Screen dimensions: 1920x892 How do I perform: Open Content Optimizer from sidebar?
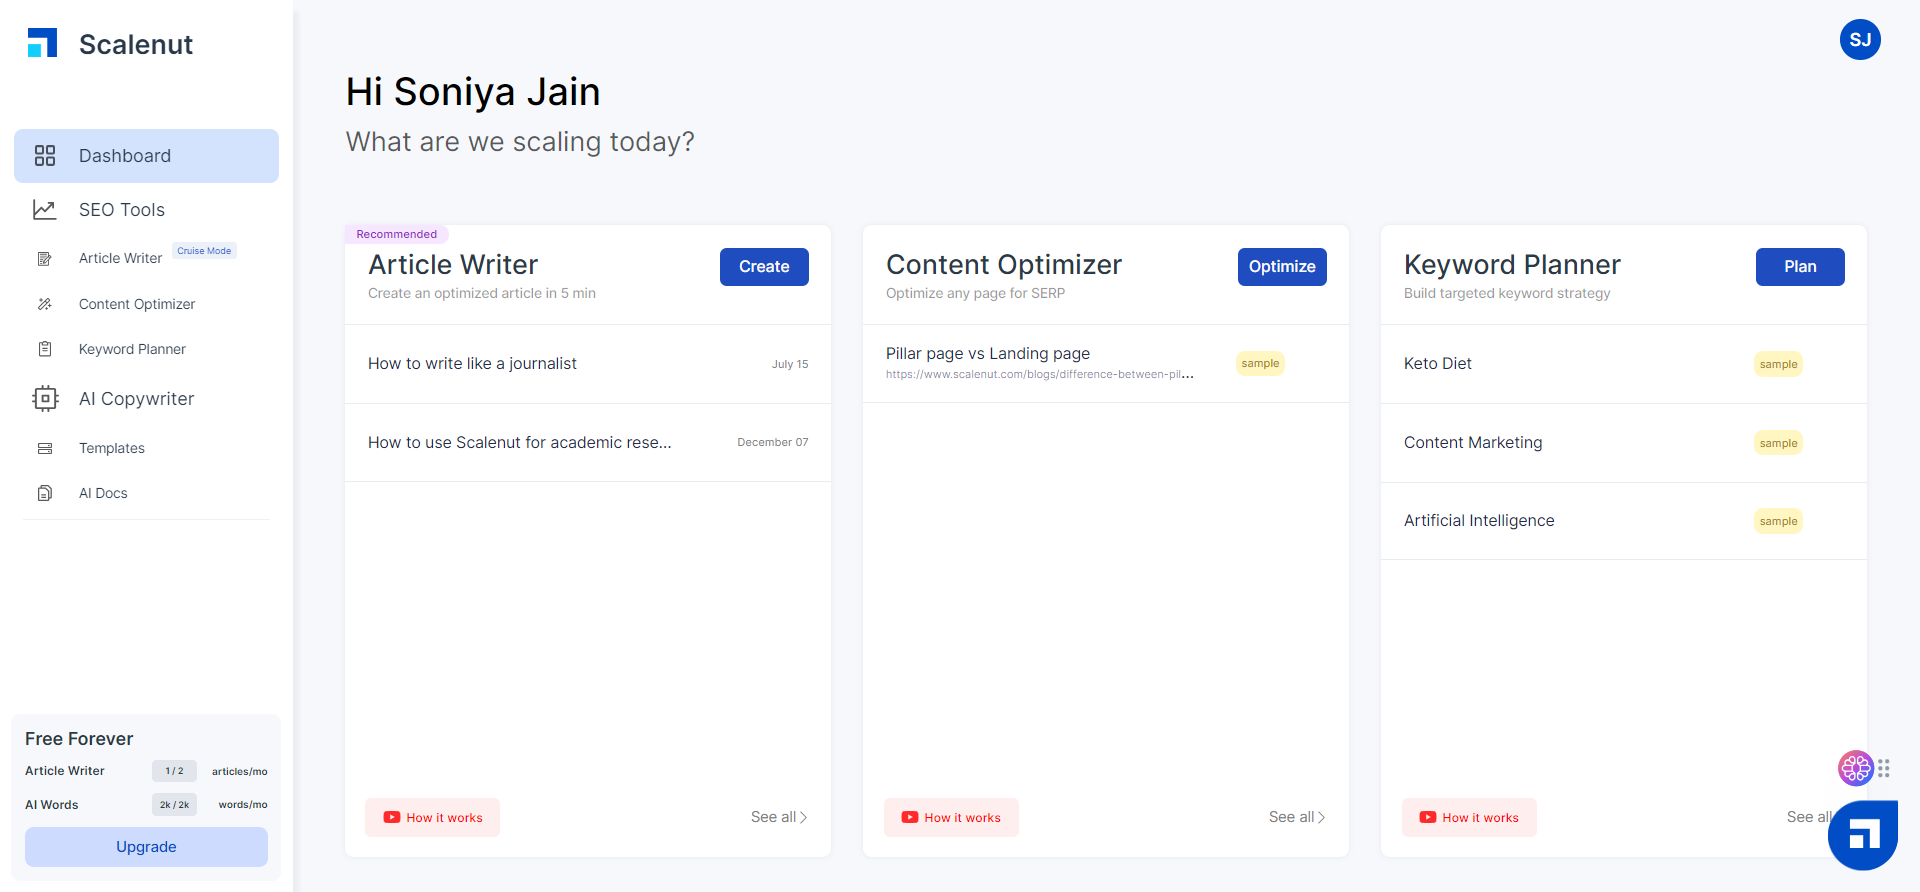click(x=137, y=304)
